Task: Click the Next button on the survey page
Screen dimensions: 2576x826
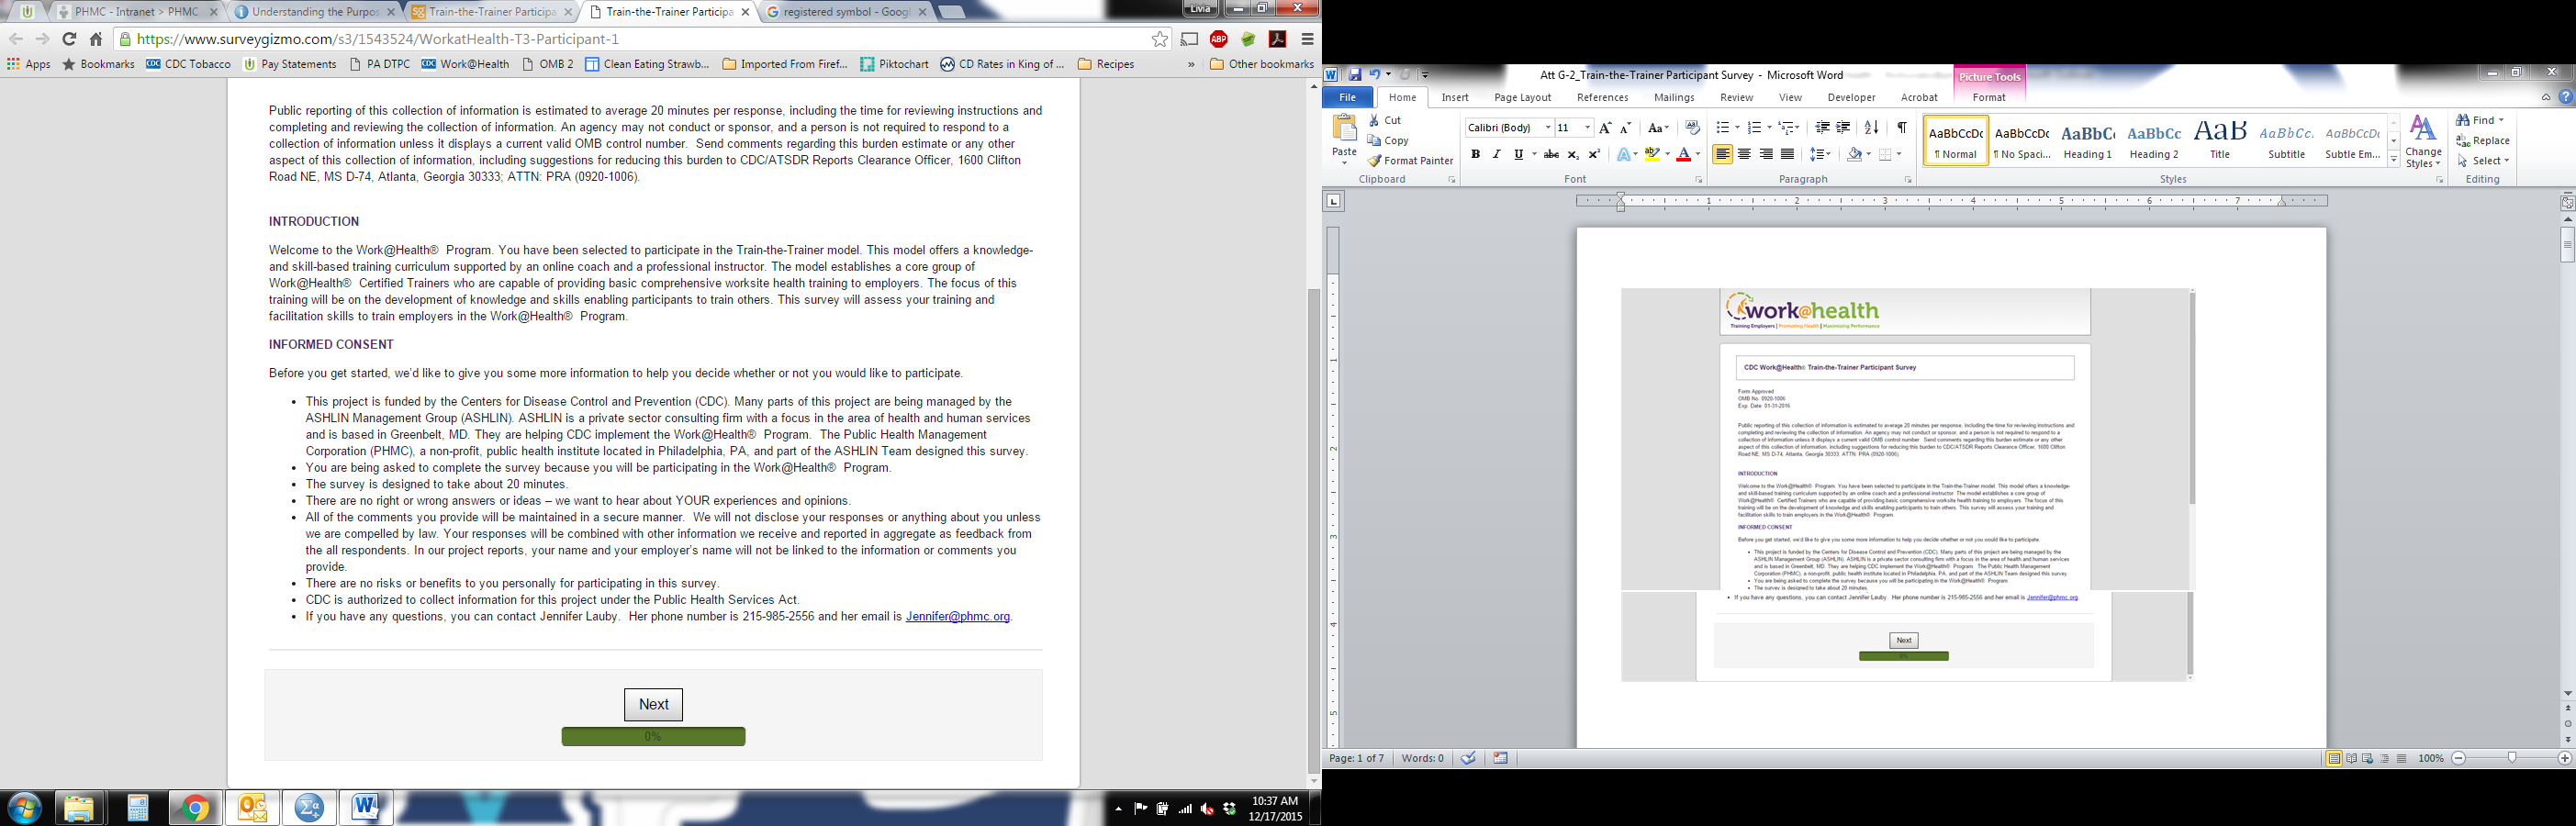Action: (653, 704)
